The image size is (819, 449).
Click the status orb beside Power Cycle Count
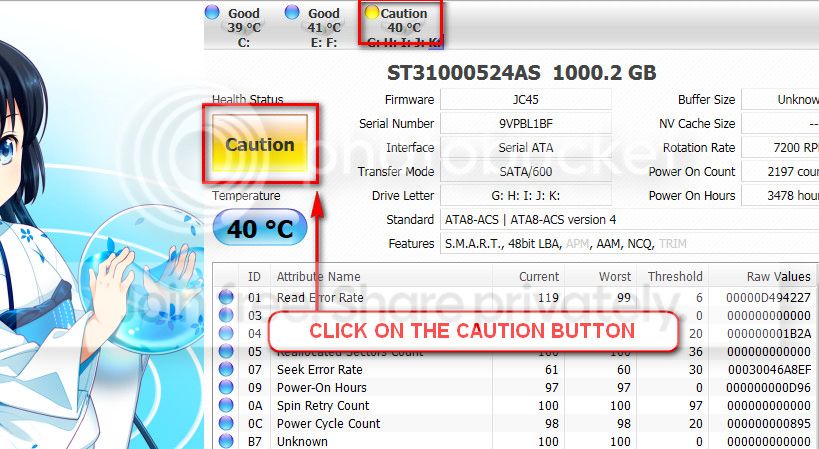tap(226, 423)
